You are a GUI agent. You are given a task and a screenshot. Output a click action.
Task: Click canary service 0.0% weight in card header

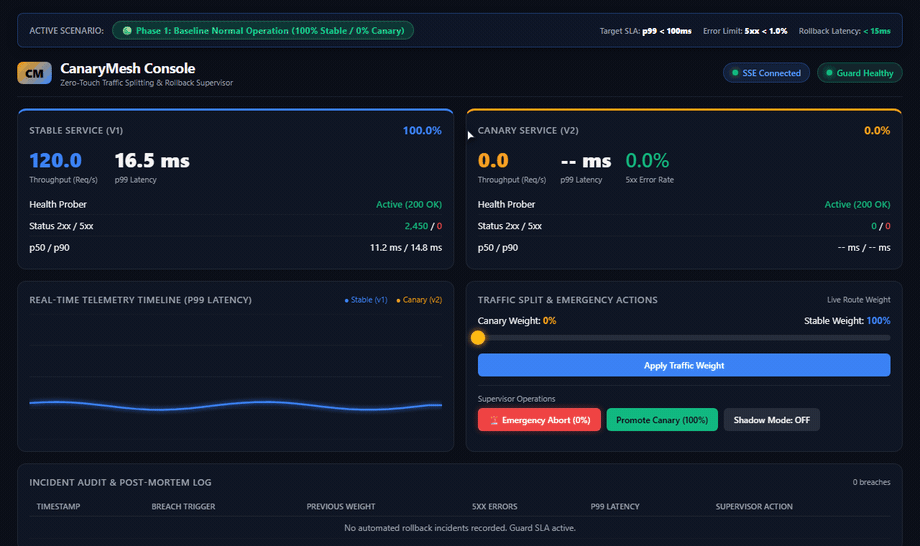click(877, 130)
